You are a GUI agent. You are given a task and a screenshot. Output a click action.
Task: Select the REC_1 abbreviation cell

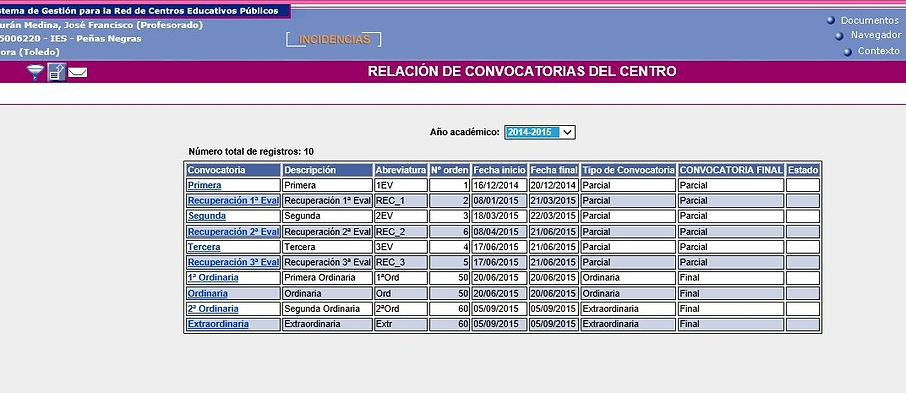[x=401, y=201]
